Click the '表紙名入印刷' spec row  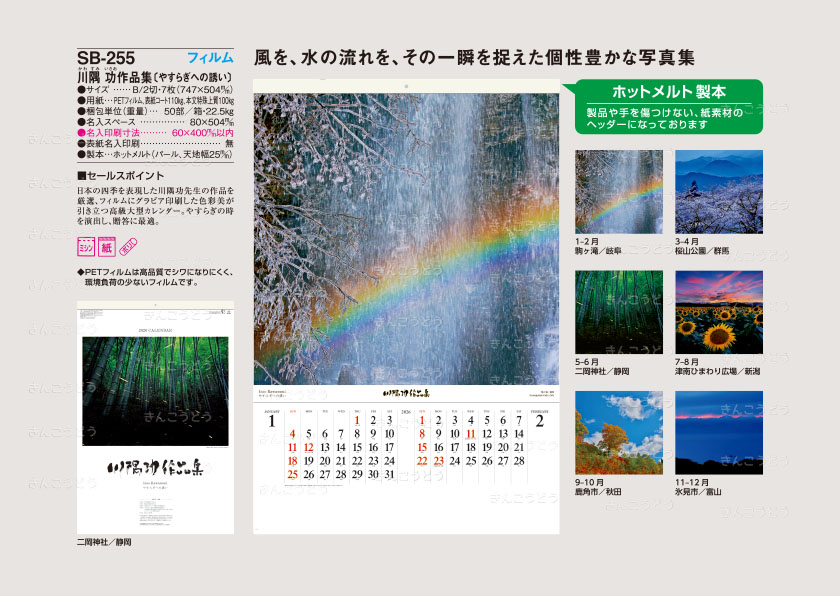[155, 143]
